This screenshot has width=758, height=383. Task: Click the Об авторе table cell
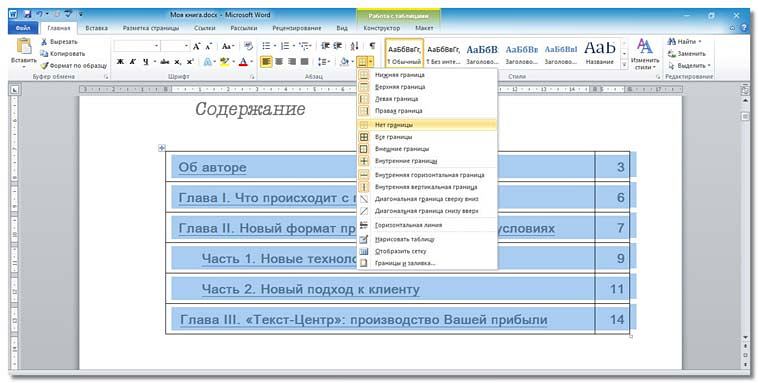click(x=380, y=167)
